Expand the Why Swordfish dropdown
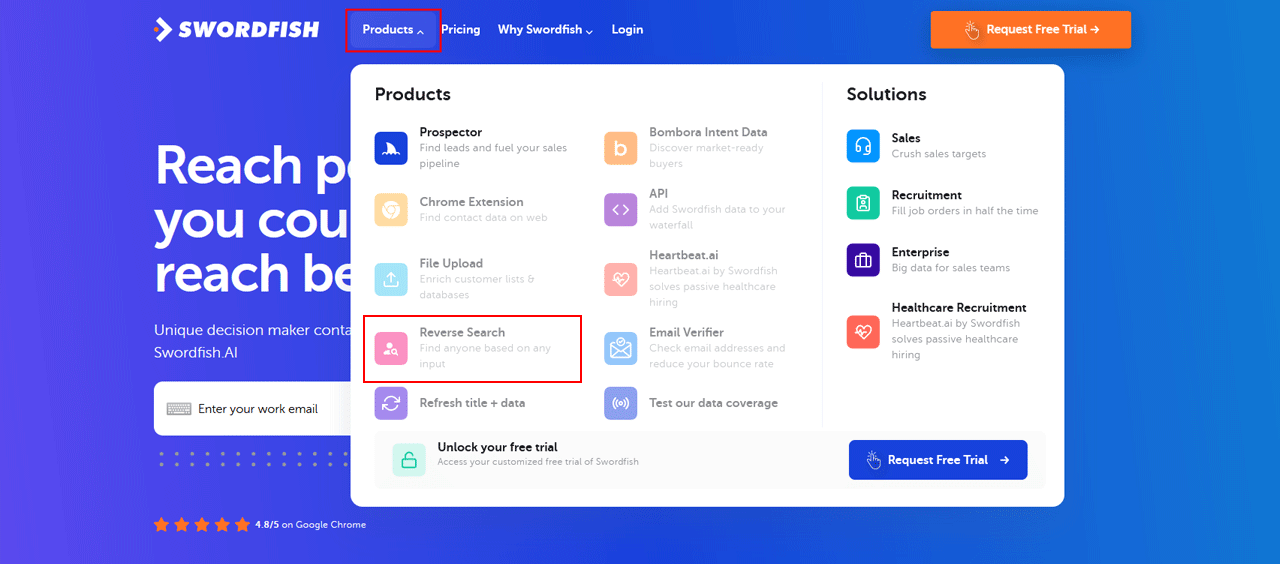The width and height of the screenshot is (1280, 564). tap(545, 30)
